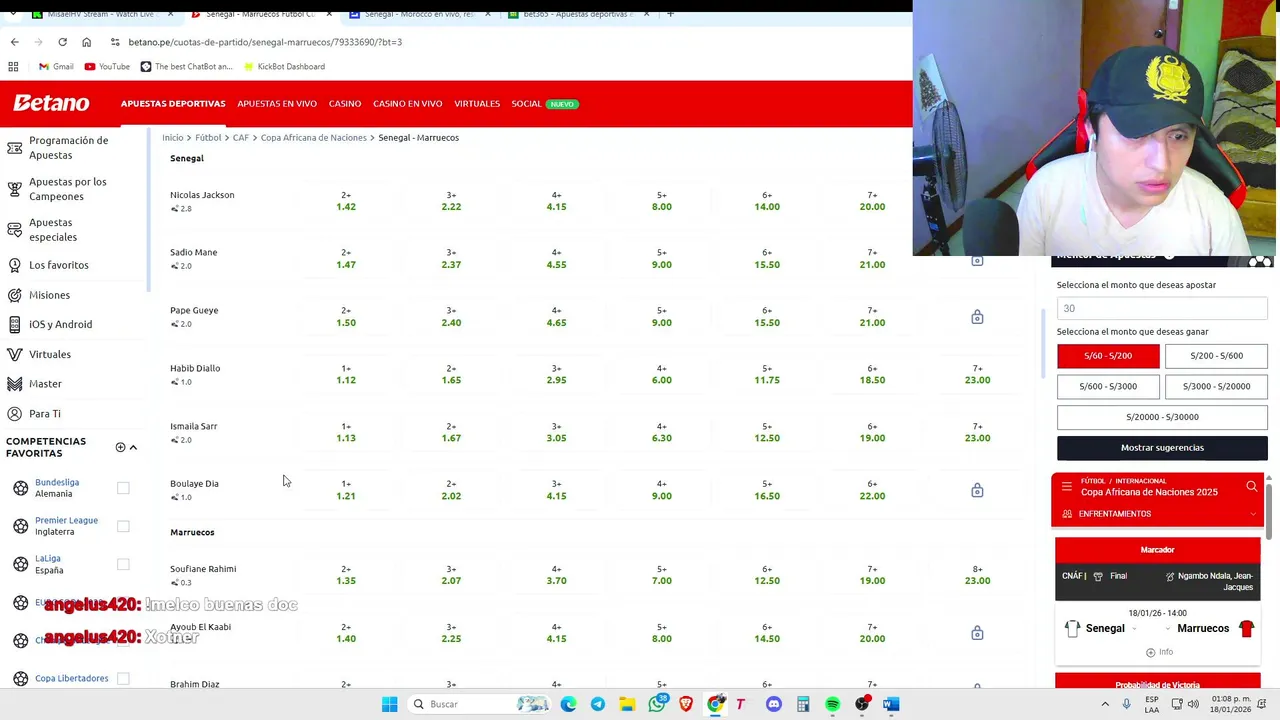Image resolution: width=1280 pixels, height=720 pixels.
Task: Choose the S/600 - S/3000 winnings range
Action: (1108, 386)
